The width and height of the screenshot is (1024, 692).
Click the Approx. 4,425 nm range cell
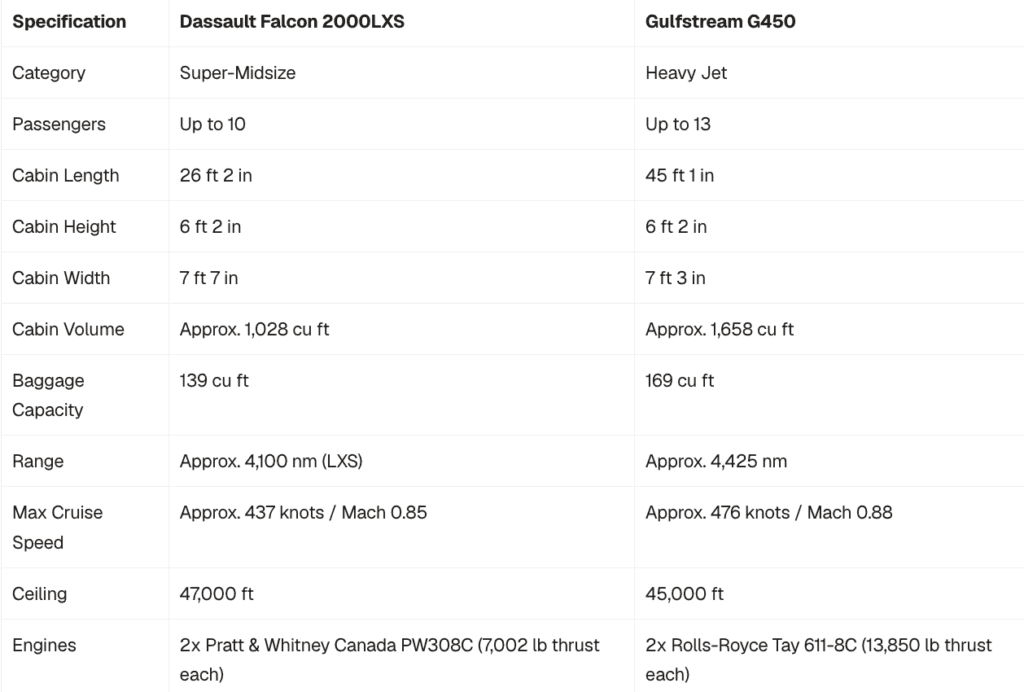point(716,461)
